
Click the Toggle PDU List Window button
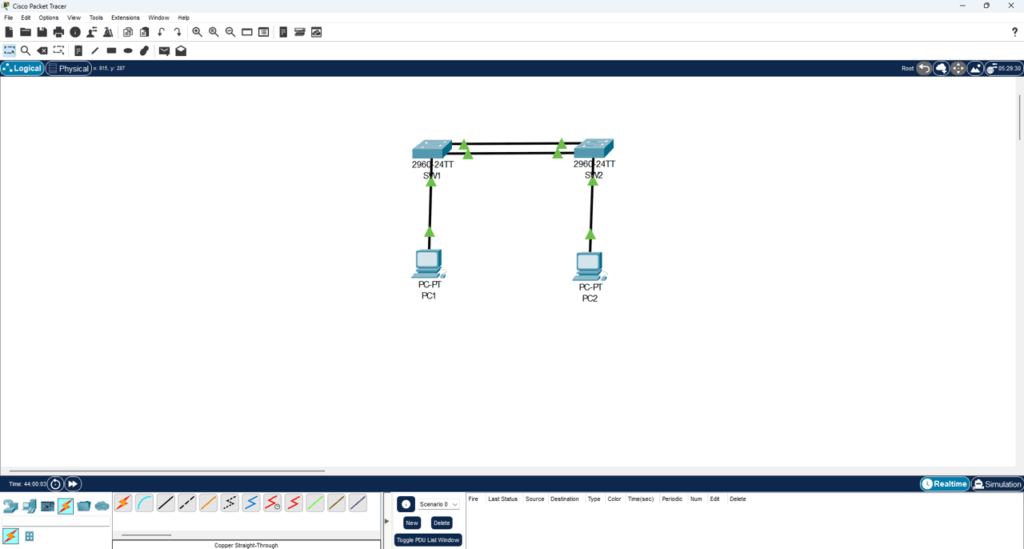click(x=428, y=540)
